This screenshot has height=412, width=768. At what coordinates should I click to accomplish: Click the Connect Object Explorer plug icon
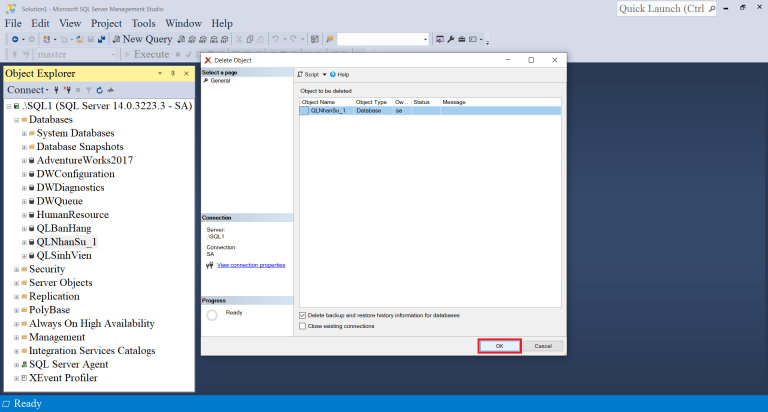point(57,90)
